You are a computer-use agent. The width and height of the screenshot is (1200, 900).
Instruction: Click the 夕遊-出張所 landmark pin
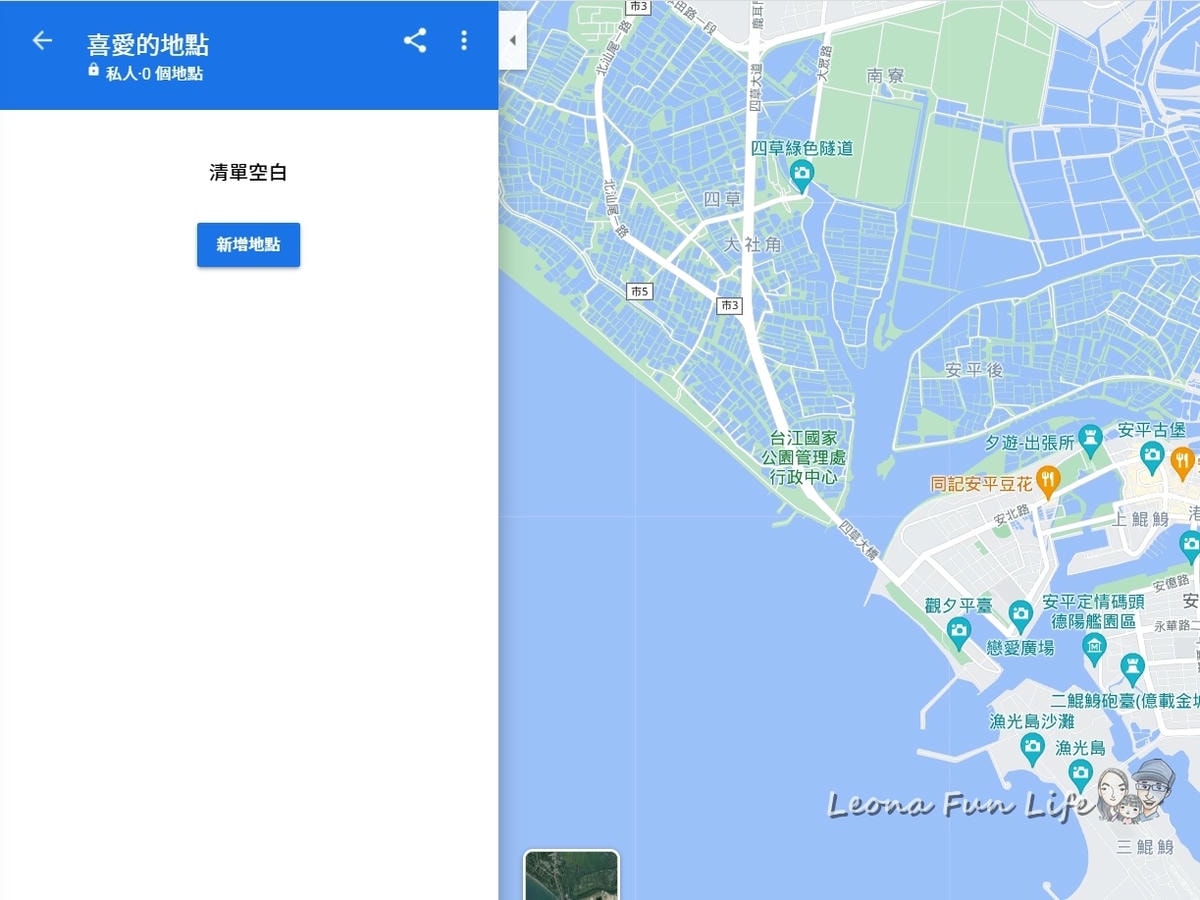[1091, 439]
